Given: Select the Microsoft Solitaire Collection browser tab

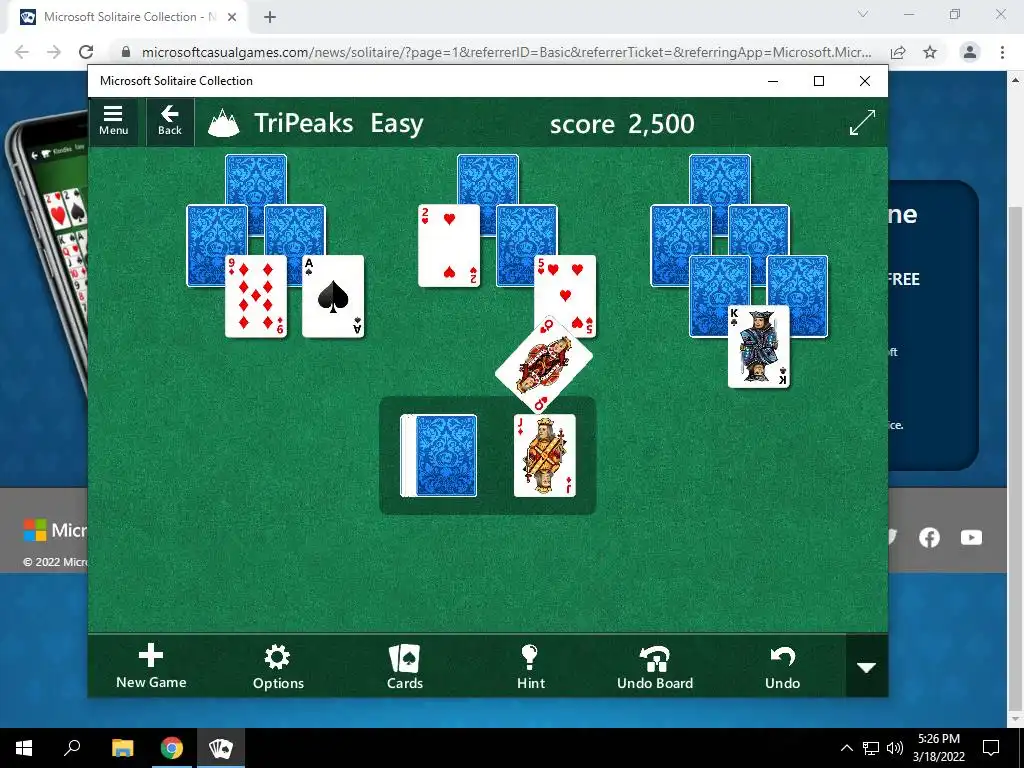Looking at the screenshot, I should tap(129, 17).
